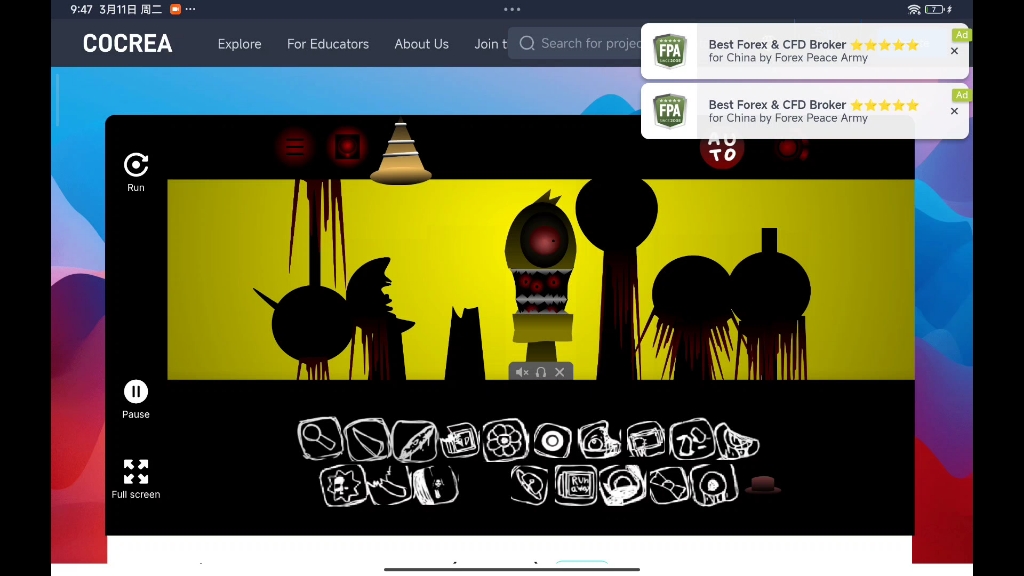
Task: Solo the selected character with headphones icon
Action: [541, 372]
